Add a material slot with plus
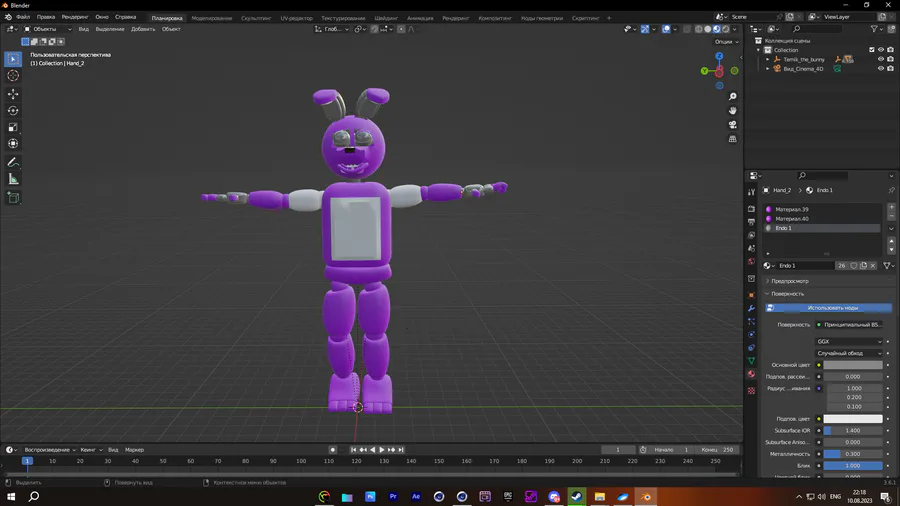The width and height of the screenshot is (900, 506). (891, 207)
